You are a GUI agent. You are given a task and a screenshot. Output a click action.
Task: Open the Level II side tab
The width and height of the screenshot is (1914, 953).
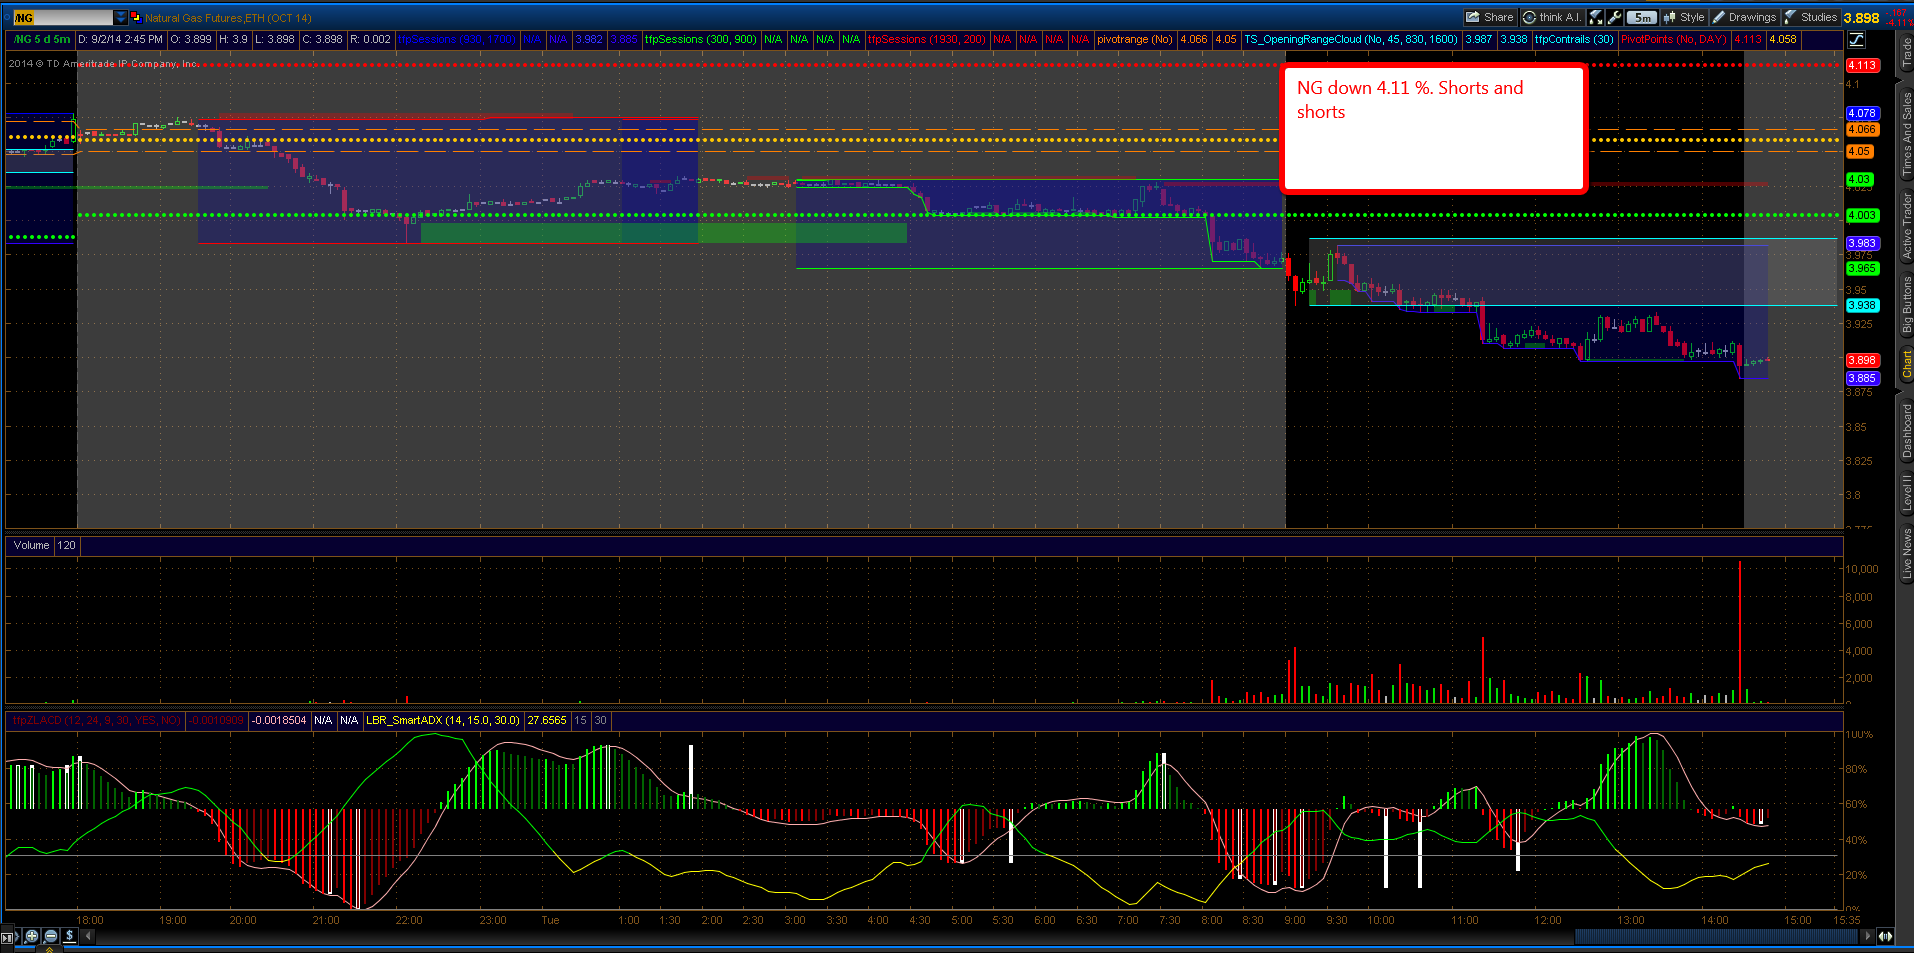coord(1906,493)
